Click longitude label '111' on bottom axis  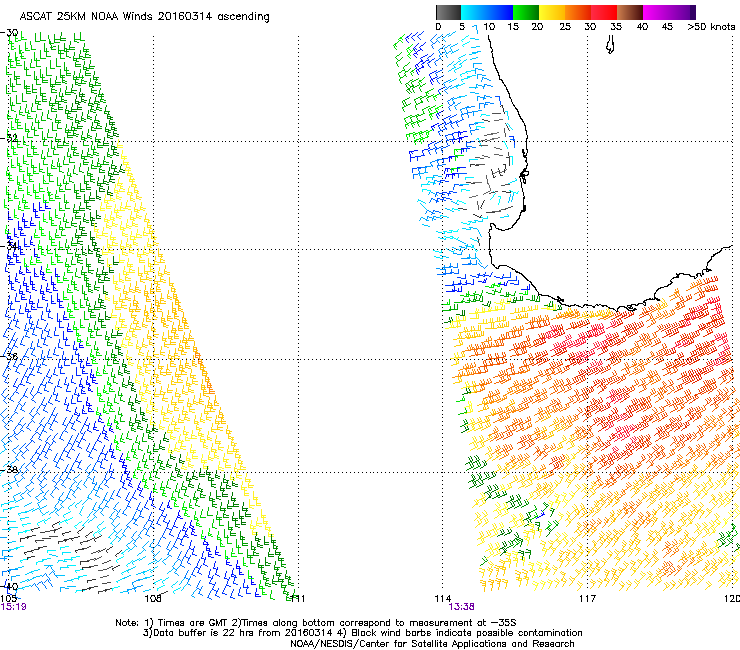(297, 599)
